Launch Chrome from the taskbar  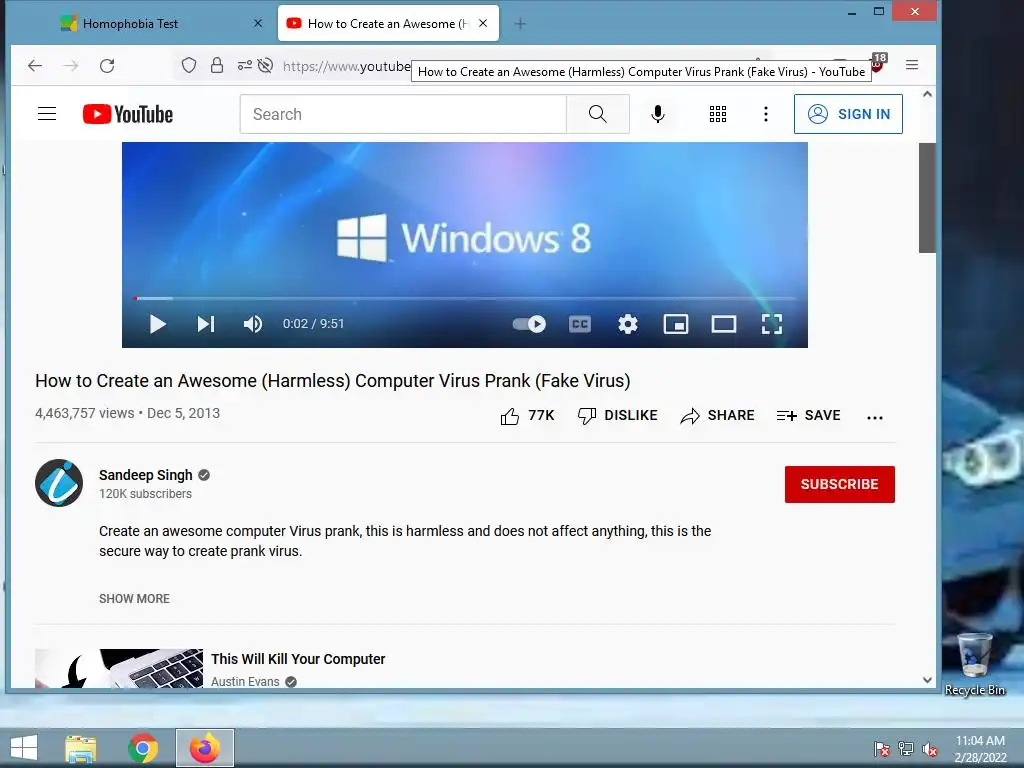143,748
